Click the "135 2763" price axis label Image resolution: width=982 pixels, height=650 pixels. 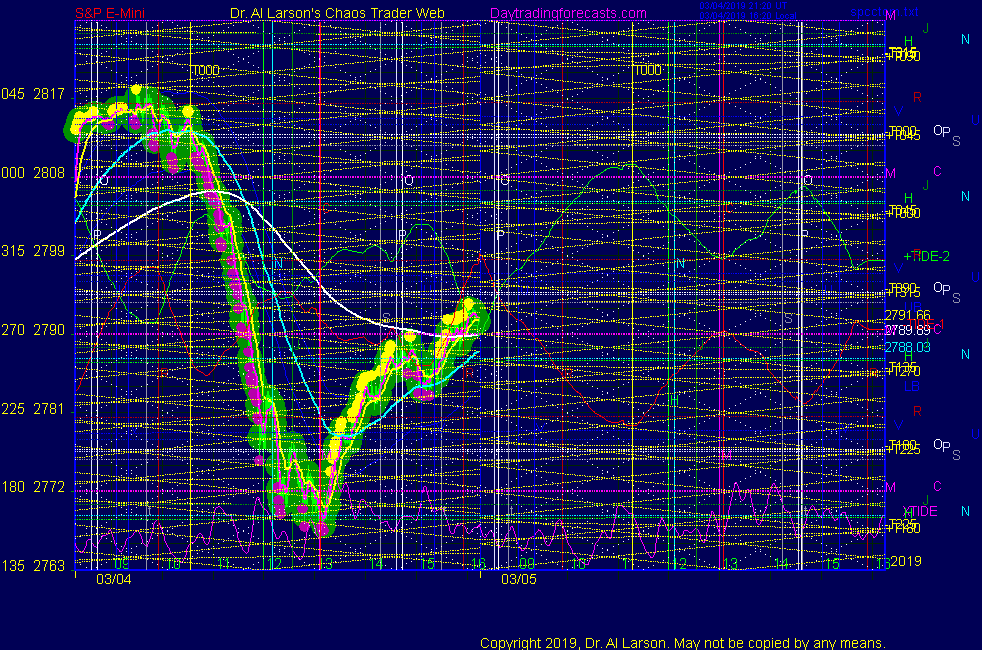33,565
